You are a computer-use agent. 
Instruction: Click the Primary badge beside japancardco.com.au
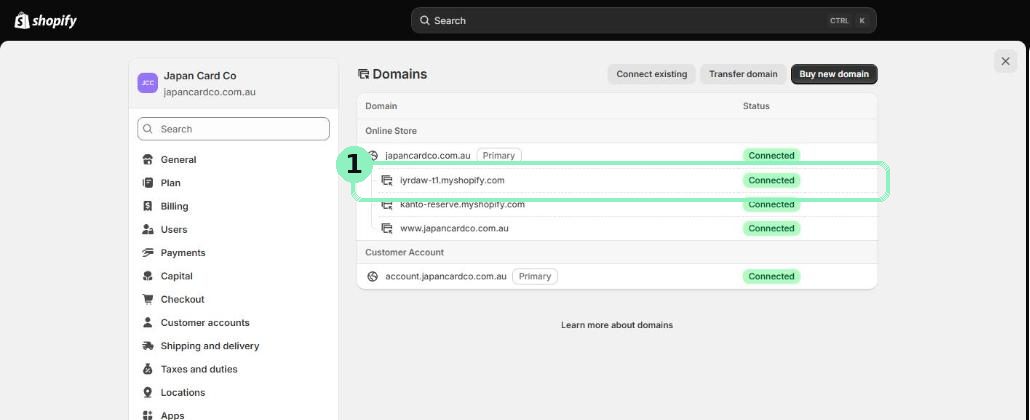(499, 156)
